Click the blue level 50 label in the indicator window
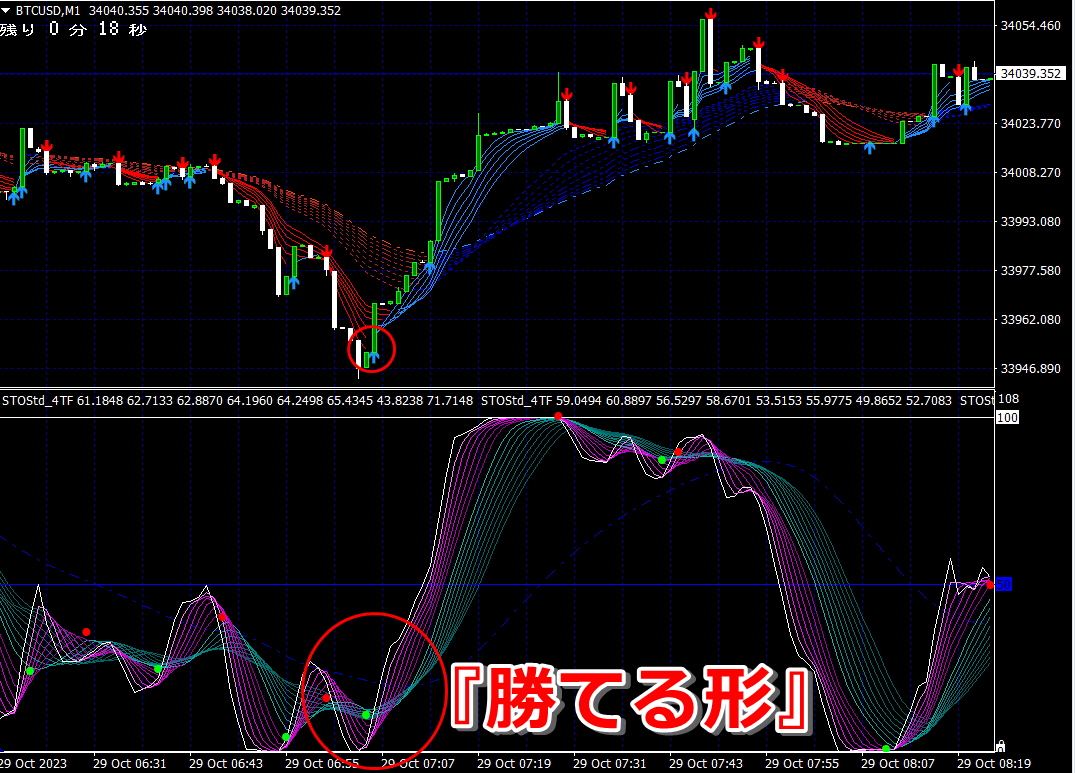This screenshot has height=773, width=1075. click(x=1004, y=585)
